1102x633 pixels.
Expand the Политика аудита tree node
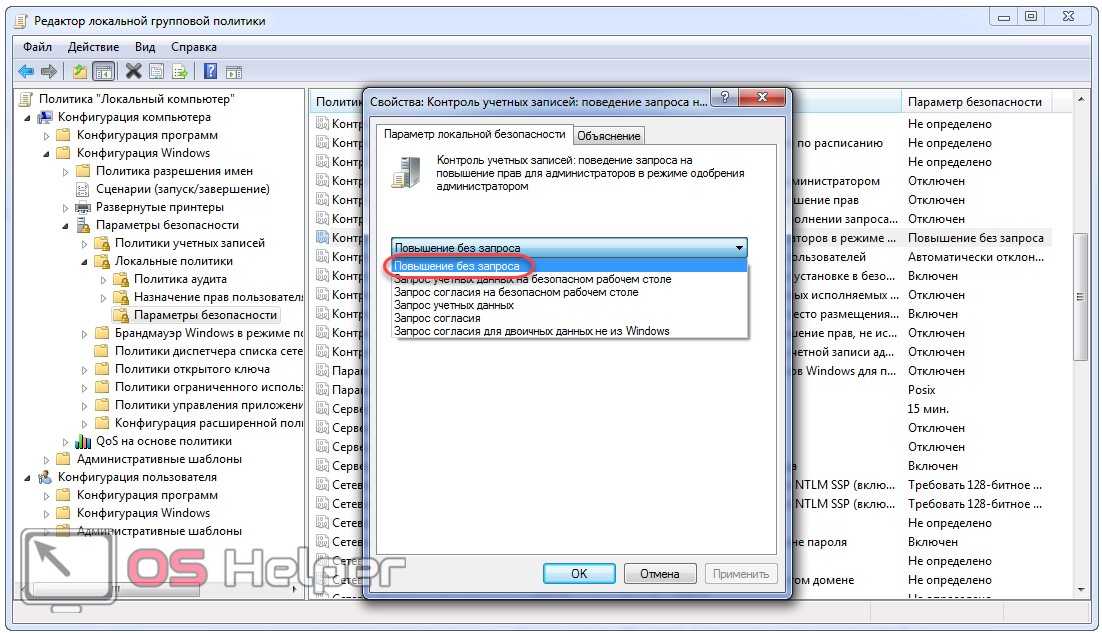tap(104, 279)
